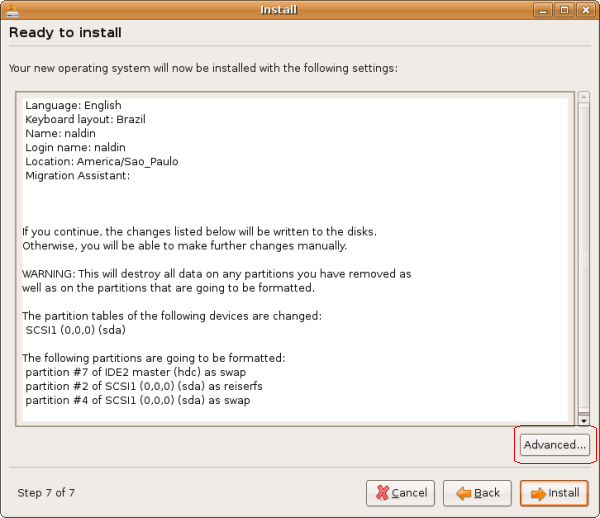
Task: Click 'Location: America/Sao_Paulo' line
Action: [x=102, y=161]
